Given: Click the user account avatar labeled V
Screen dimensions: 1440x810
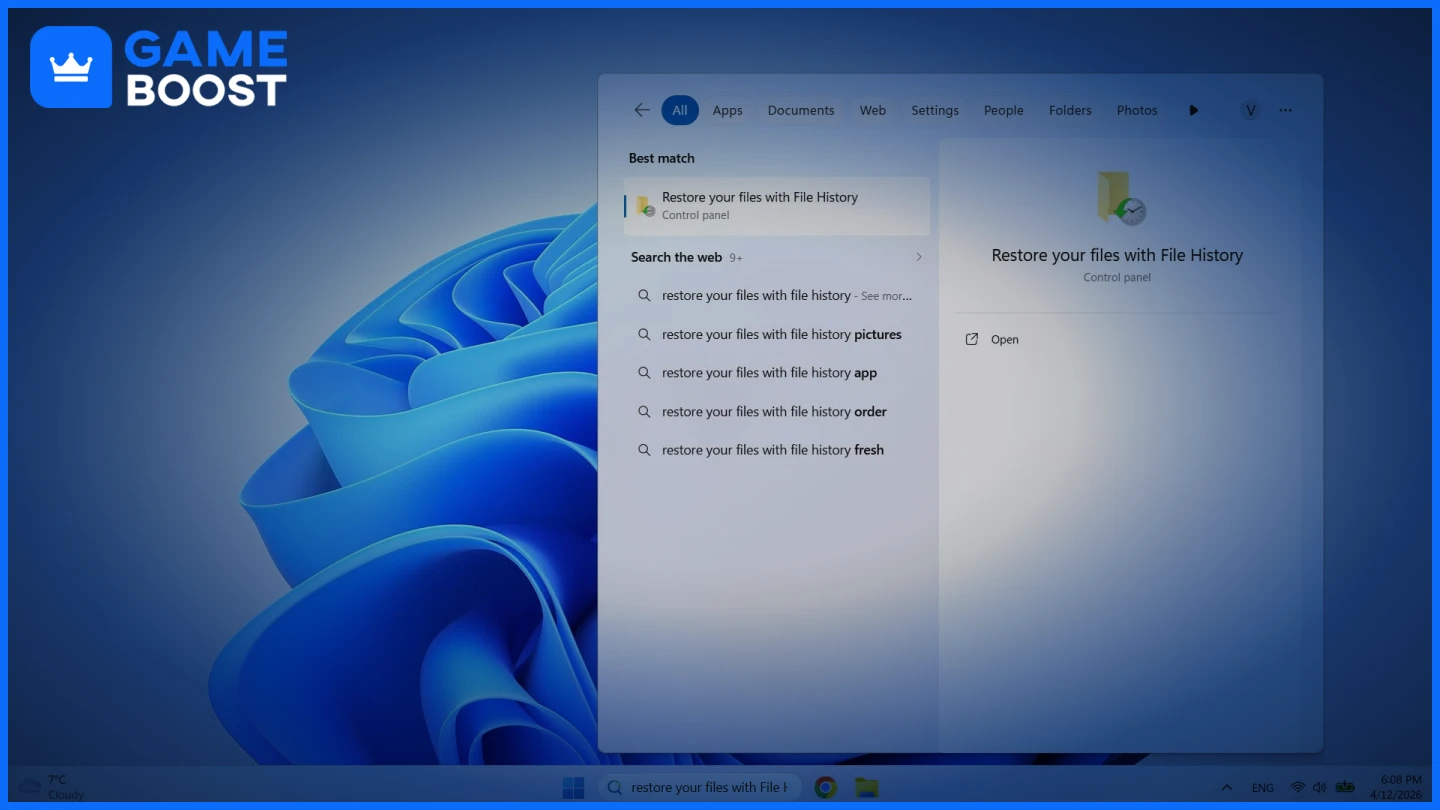Looking at the screenshot, I should (1249, 110).
